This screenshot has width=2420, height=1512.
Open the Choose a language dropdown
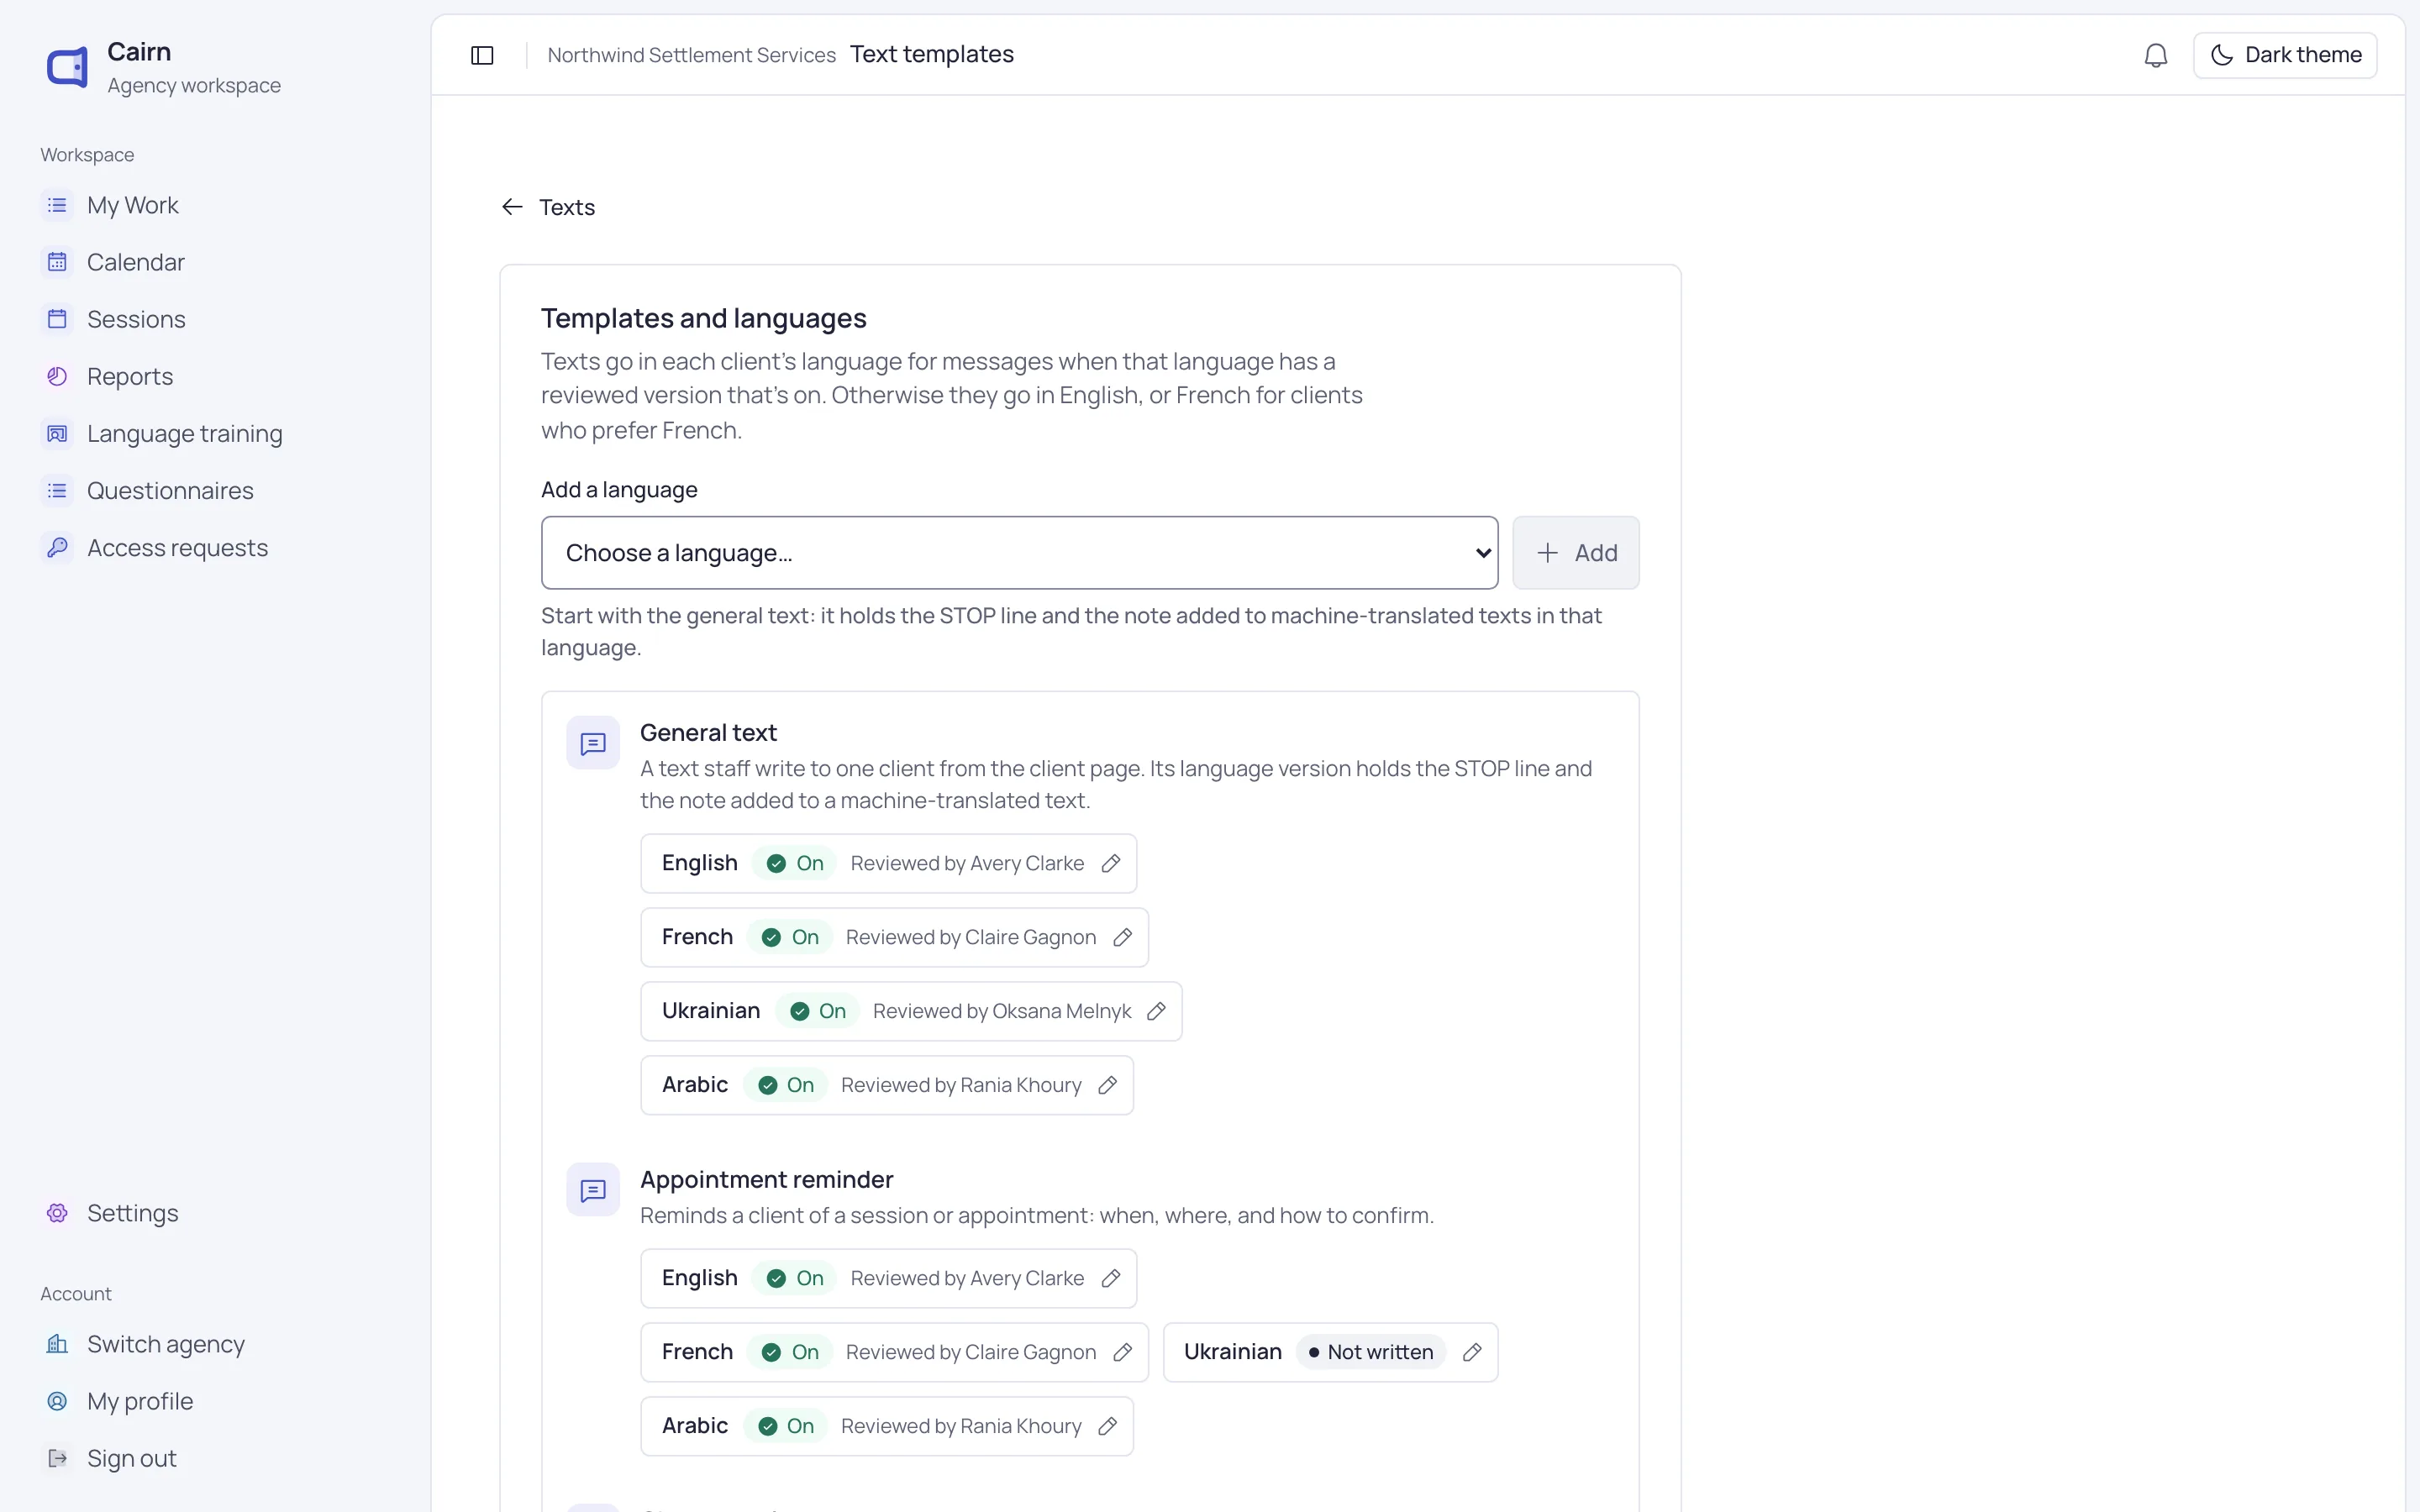click(1019, 553)
